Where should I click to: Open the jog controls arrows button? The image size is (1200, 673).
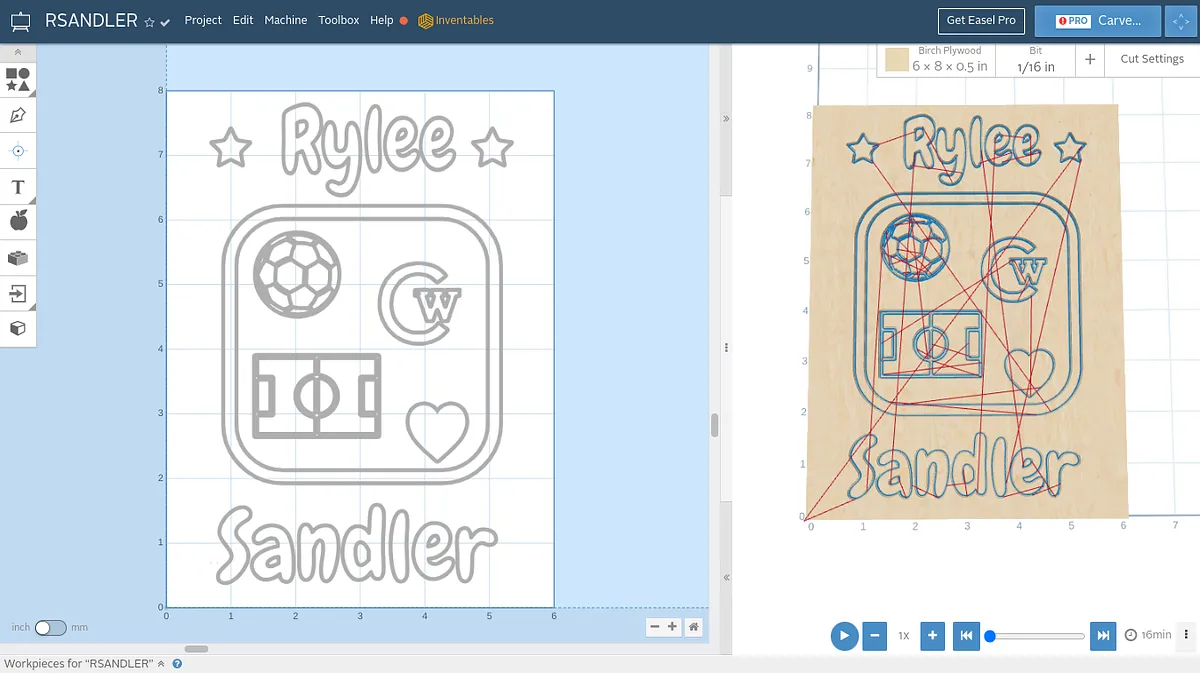[1181, 20]
